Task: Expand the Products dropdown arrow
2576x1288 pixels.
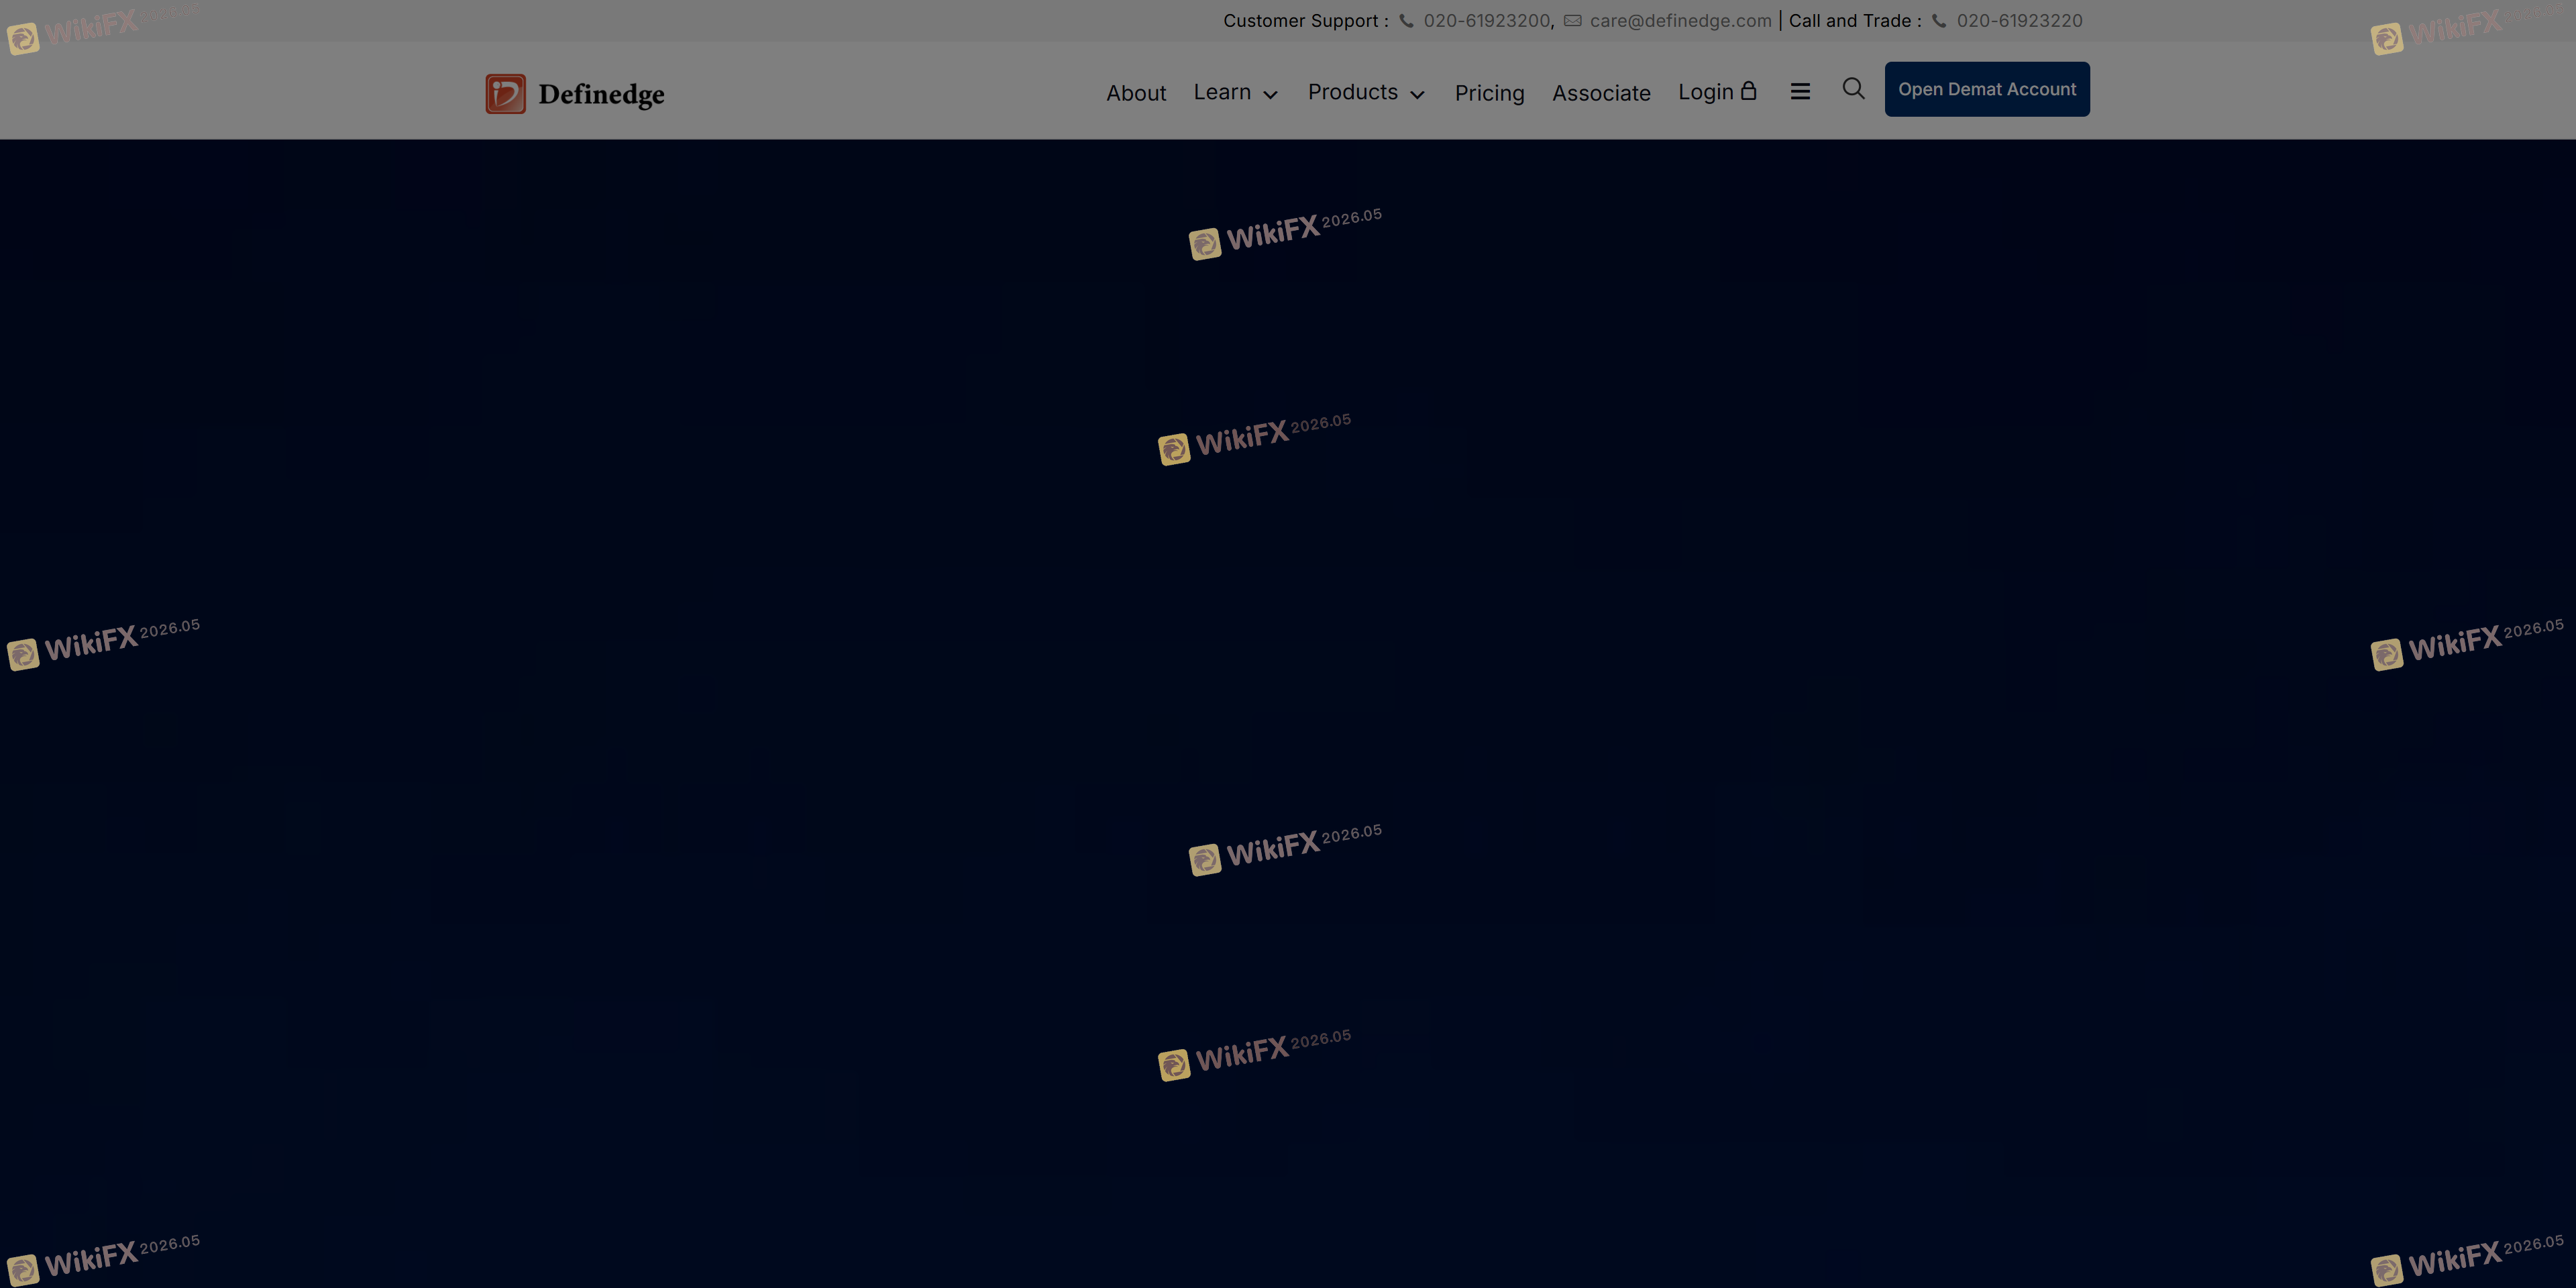Action: (x=1417, y=95)
